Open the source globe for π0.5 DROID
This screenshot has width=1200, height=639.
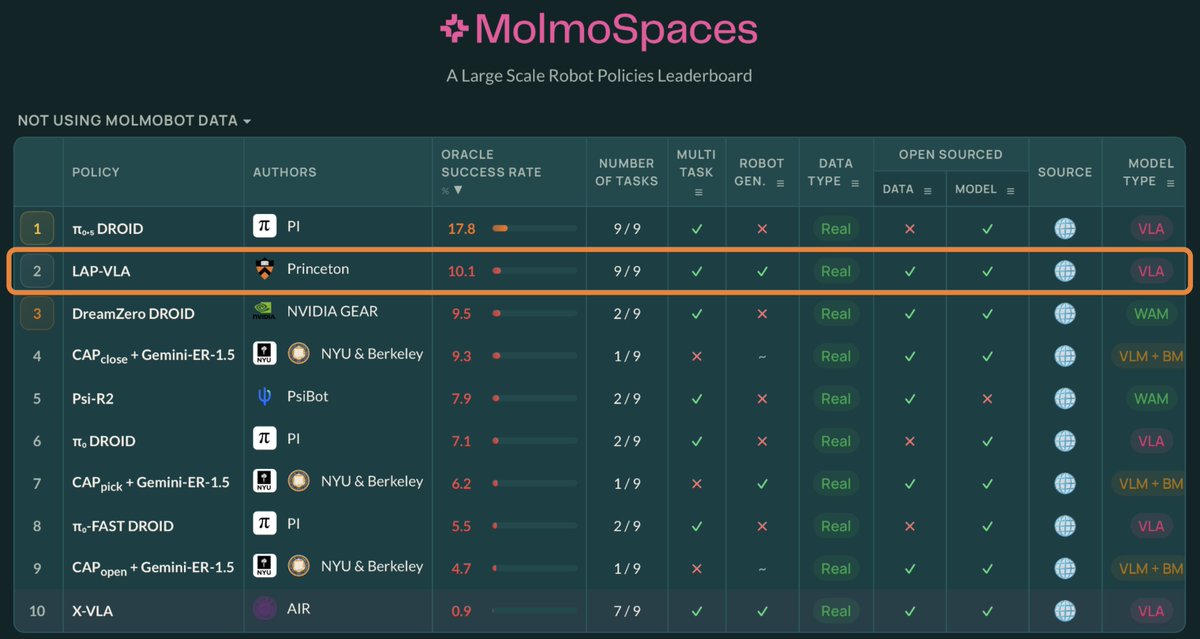1065,229
